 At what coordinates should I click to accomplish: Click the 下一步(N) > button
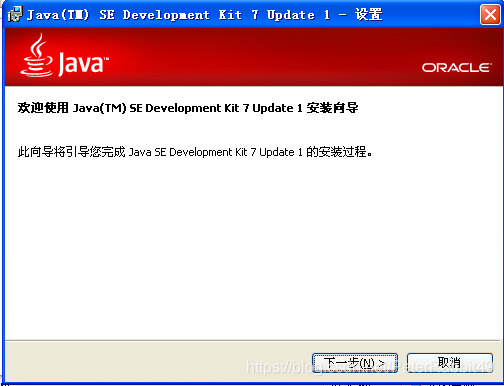(355, 363)
